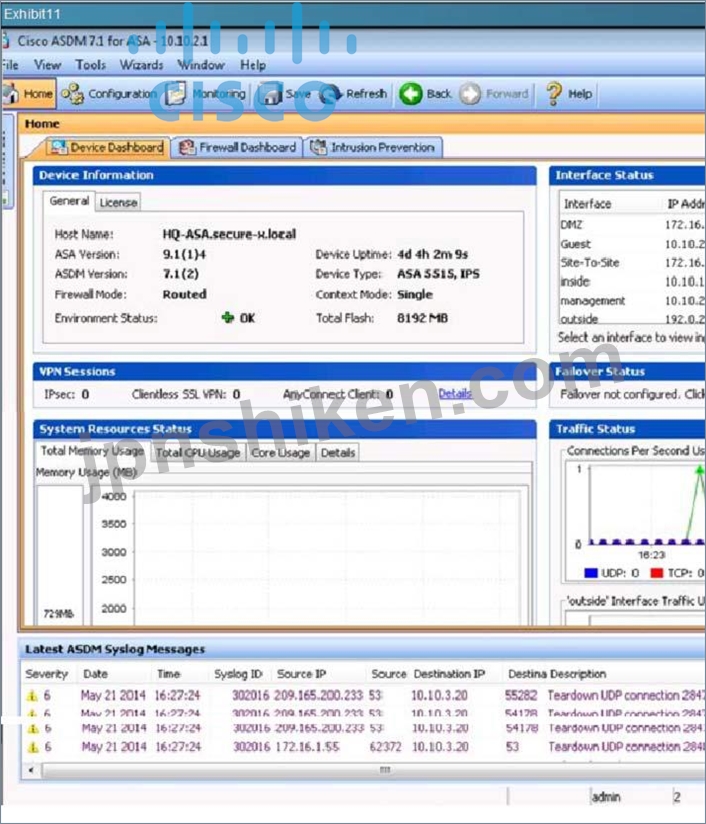This screenshot has width=706, height=824.
Task: Click the Source IP column header
Action: 302,674
